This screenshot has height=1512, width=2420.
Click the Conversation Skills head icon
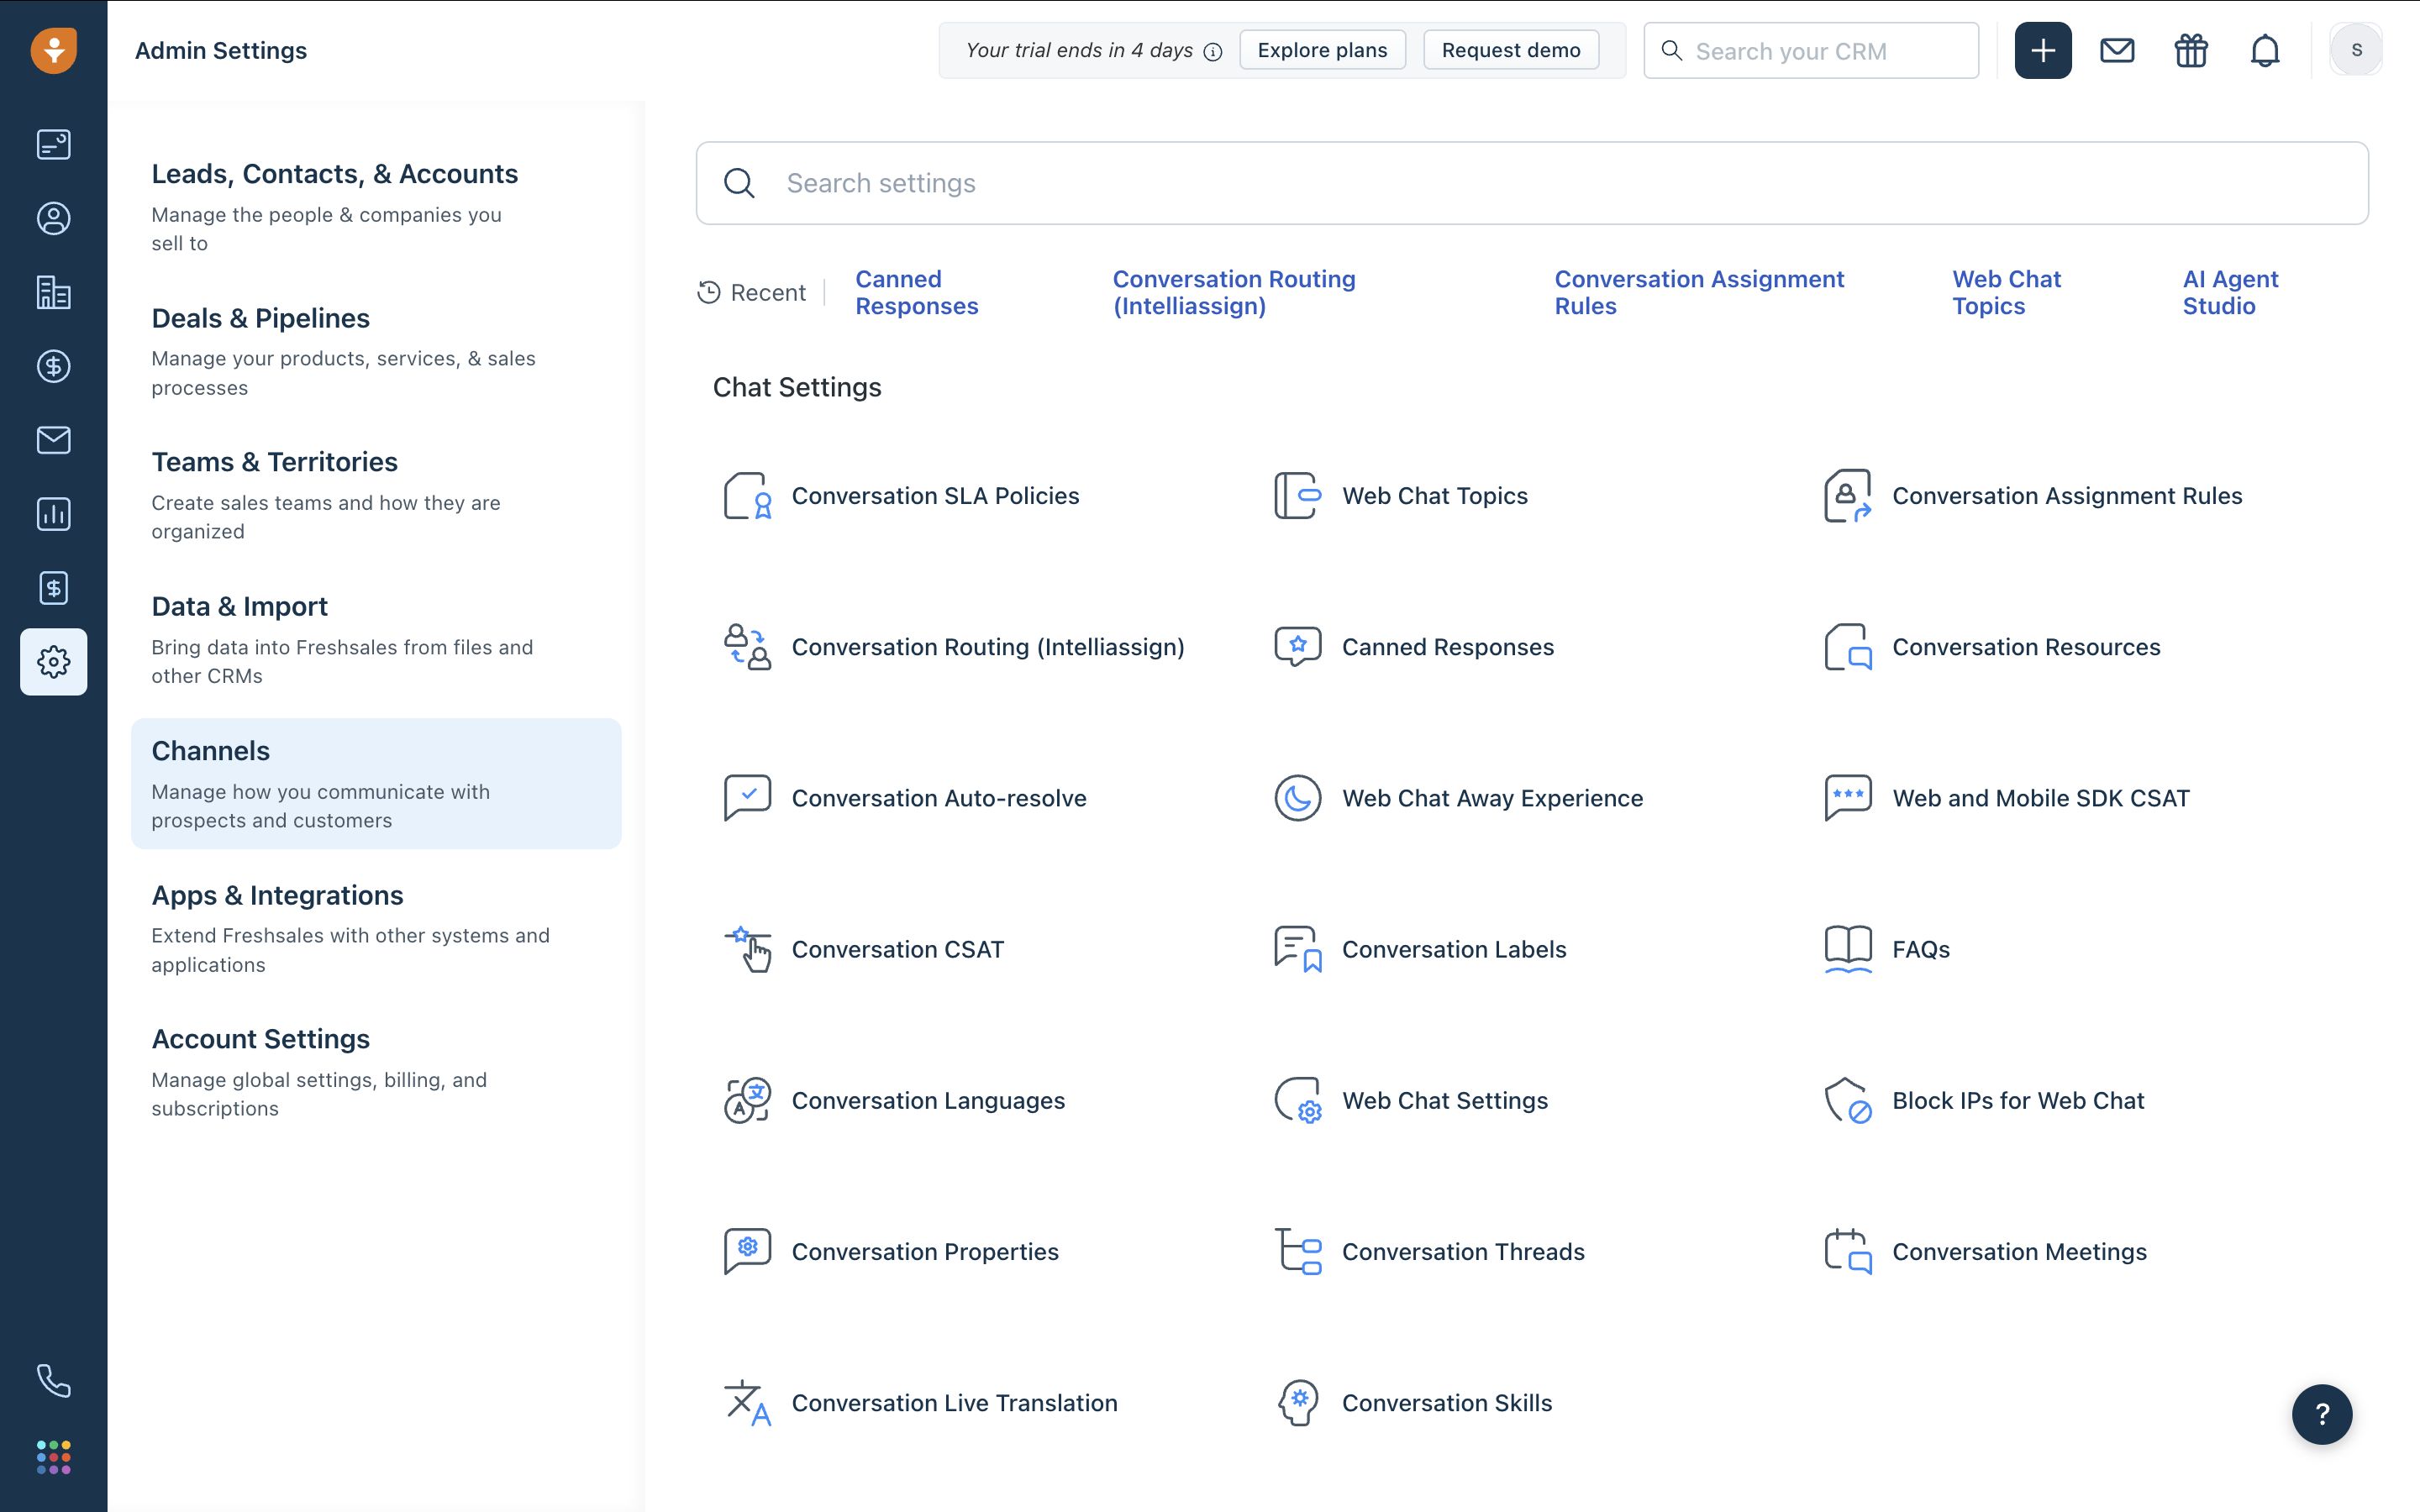coord(1298,1403)
